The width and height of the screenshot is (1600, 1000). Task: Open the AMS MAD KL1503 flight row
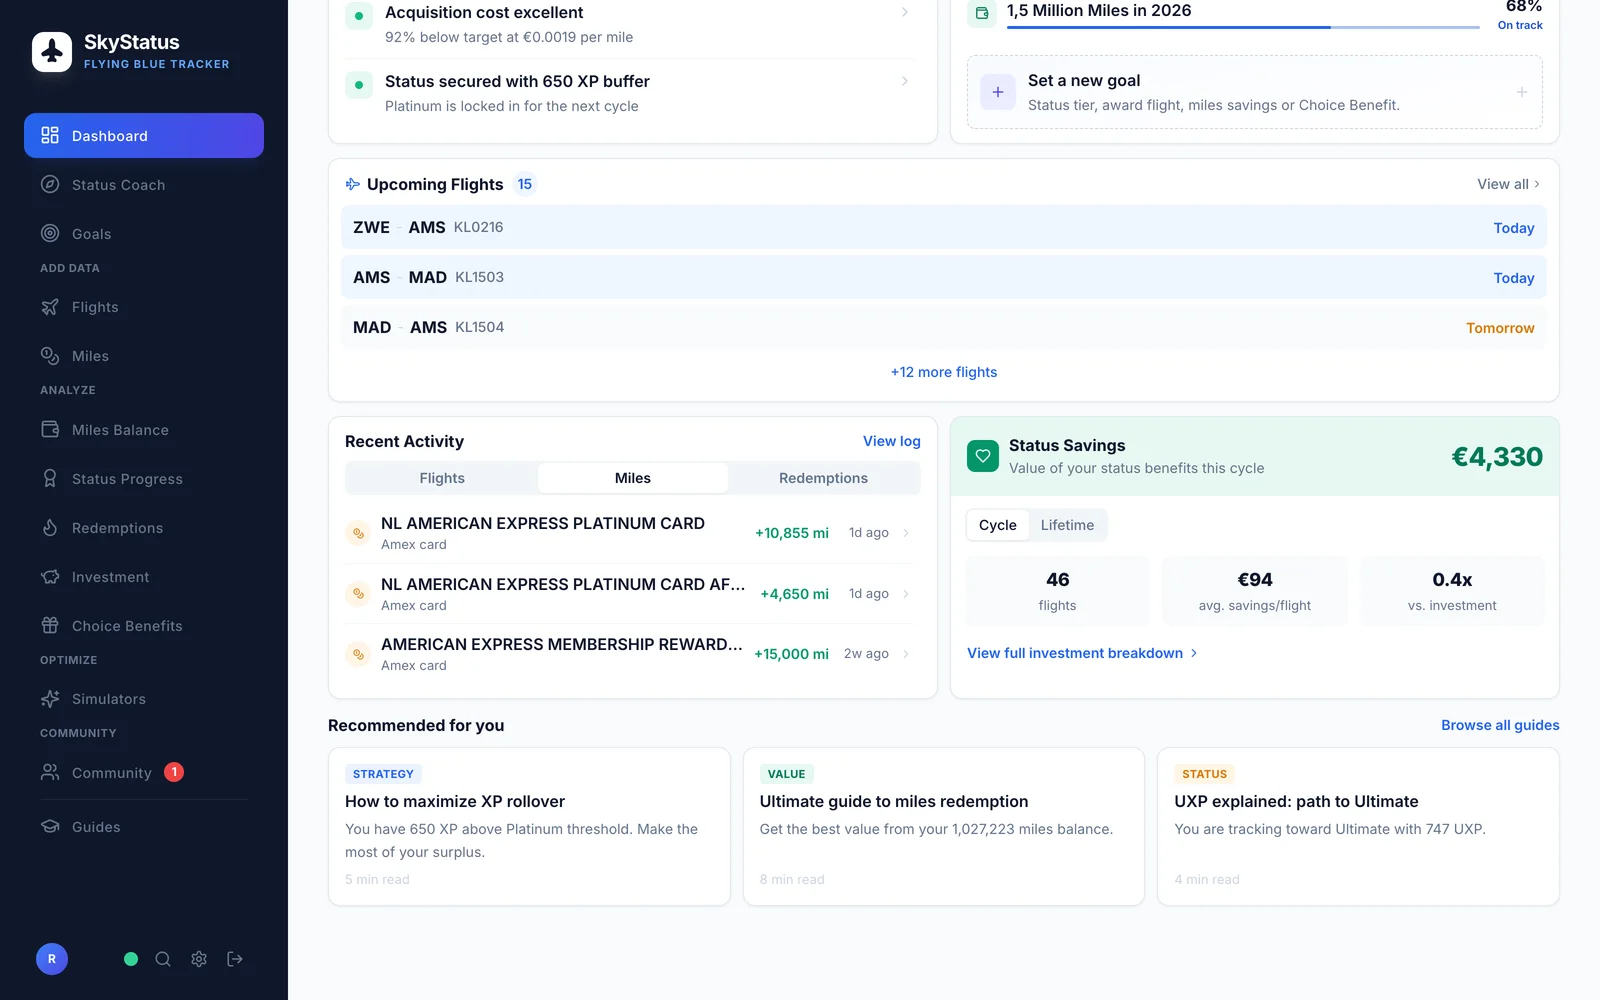944,277
